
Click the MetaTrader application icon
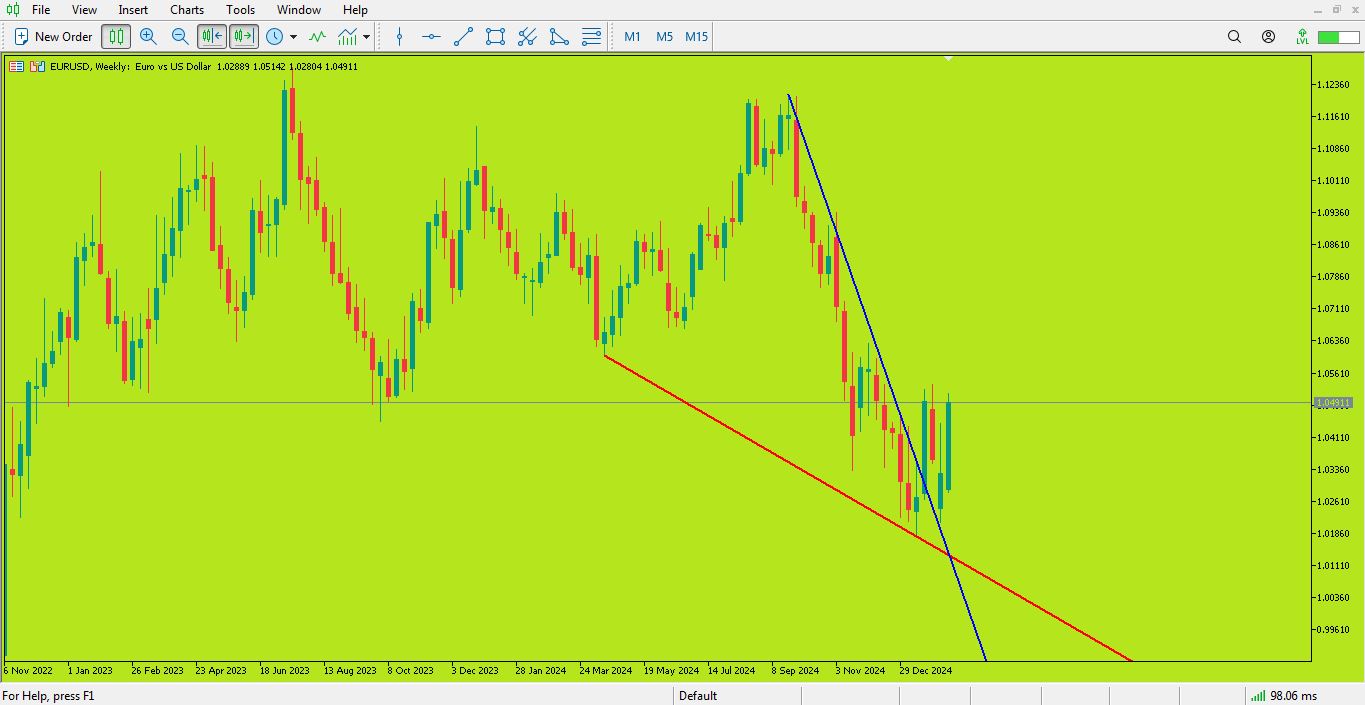pyautogui.click(x=13, y=10)
